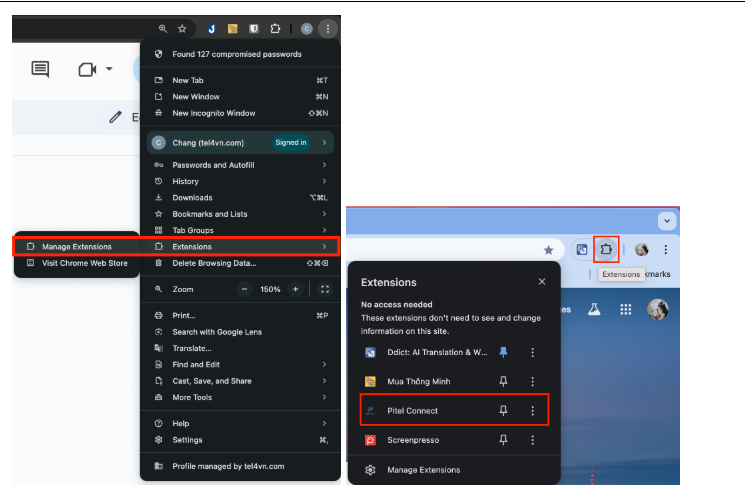Pin Mua Thông Minh extension
This screenshot has width=745, height=498.
[503, 381]
